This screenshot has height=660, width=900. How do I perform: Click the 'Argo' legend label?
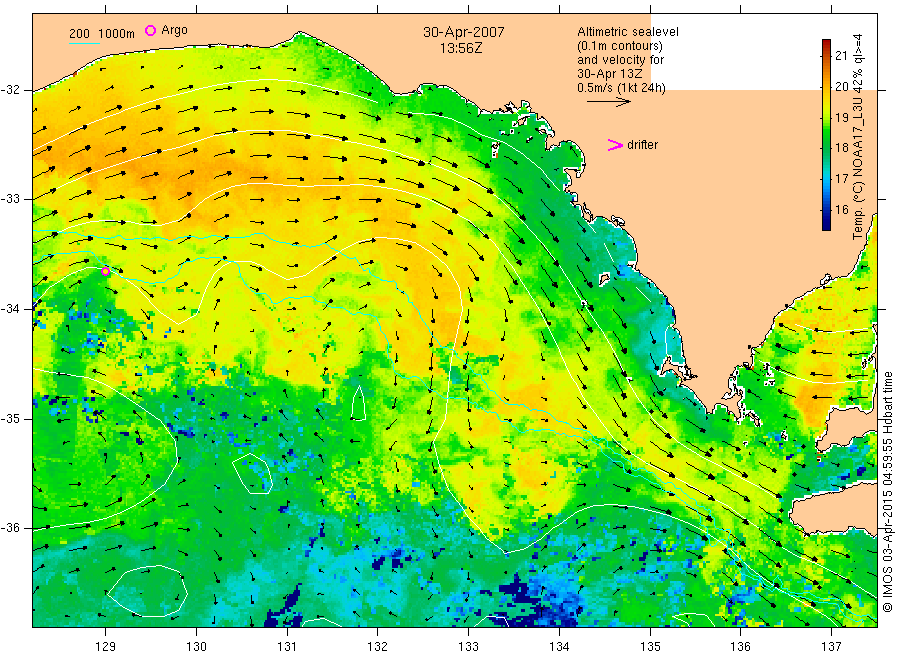(x=174, y=30)
